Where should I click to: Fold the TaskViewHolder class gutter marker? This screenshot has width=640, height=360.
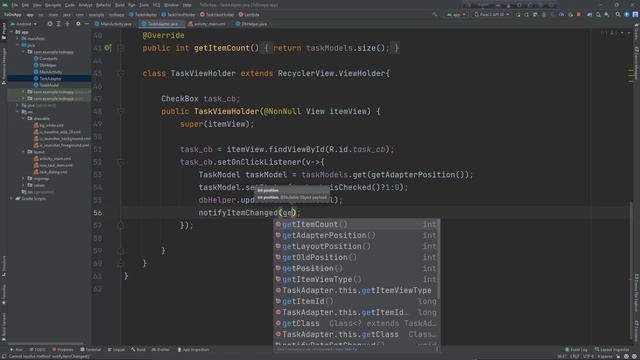(121, 74)
